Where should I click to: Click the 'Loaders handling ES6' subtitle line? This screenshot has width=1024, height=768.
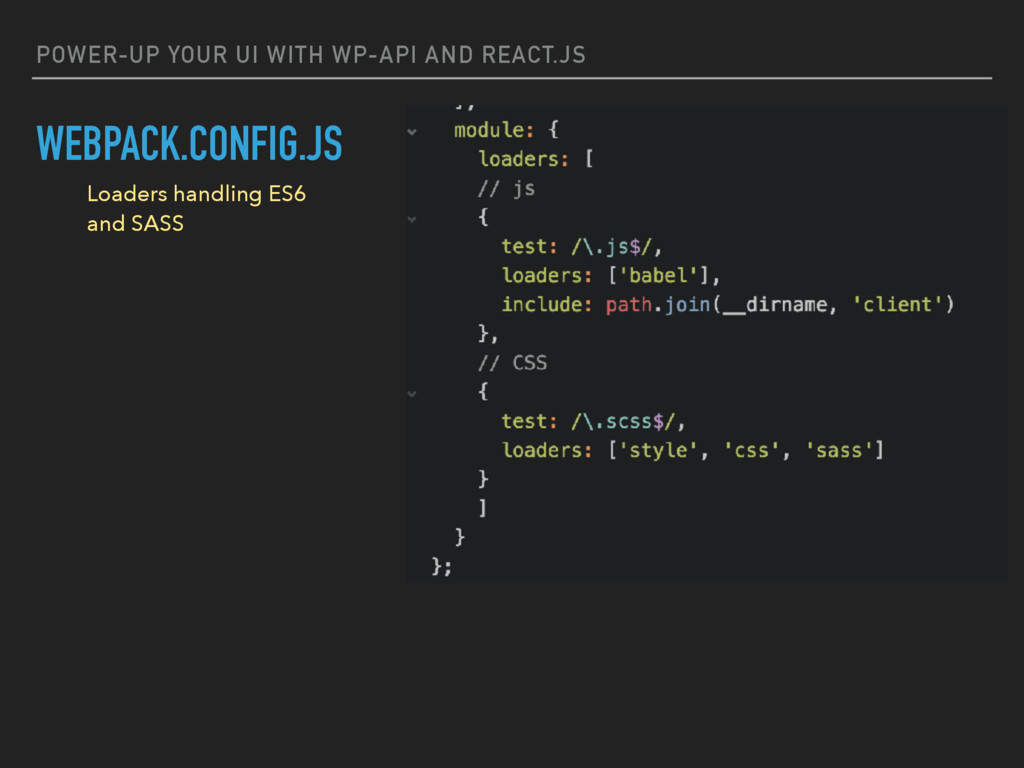(x=196, y=194)
